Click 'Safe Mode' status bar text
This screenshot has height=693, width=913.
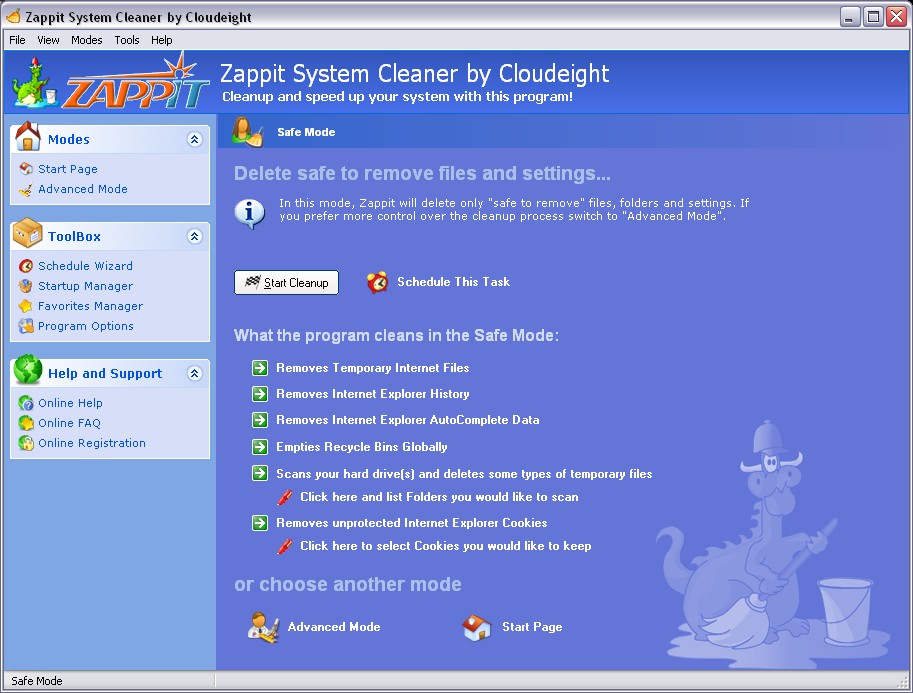click(37, 681)
